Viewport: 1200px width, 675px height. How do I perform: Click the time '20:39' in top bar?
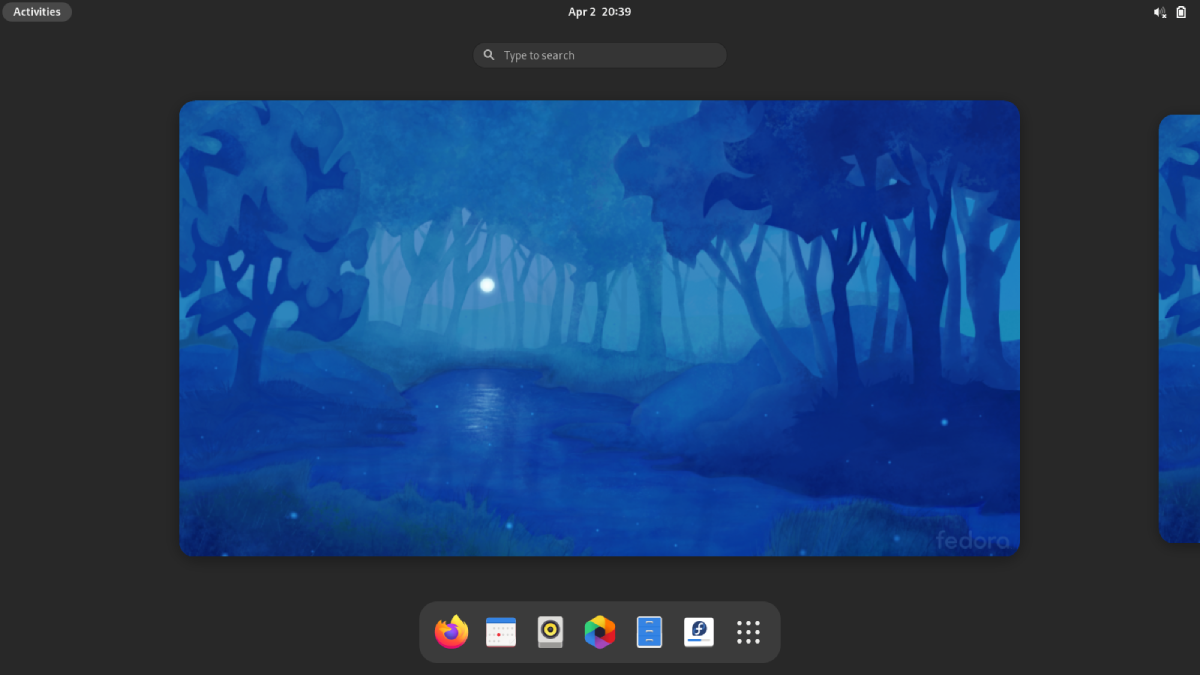616,12
